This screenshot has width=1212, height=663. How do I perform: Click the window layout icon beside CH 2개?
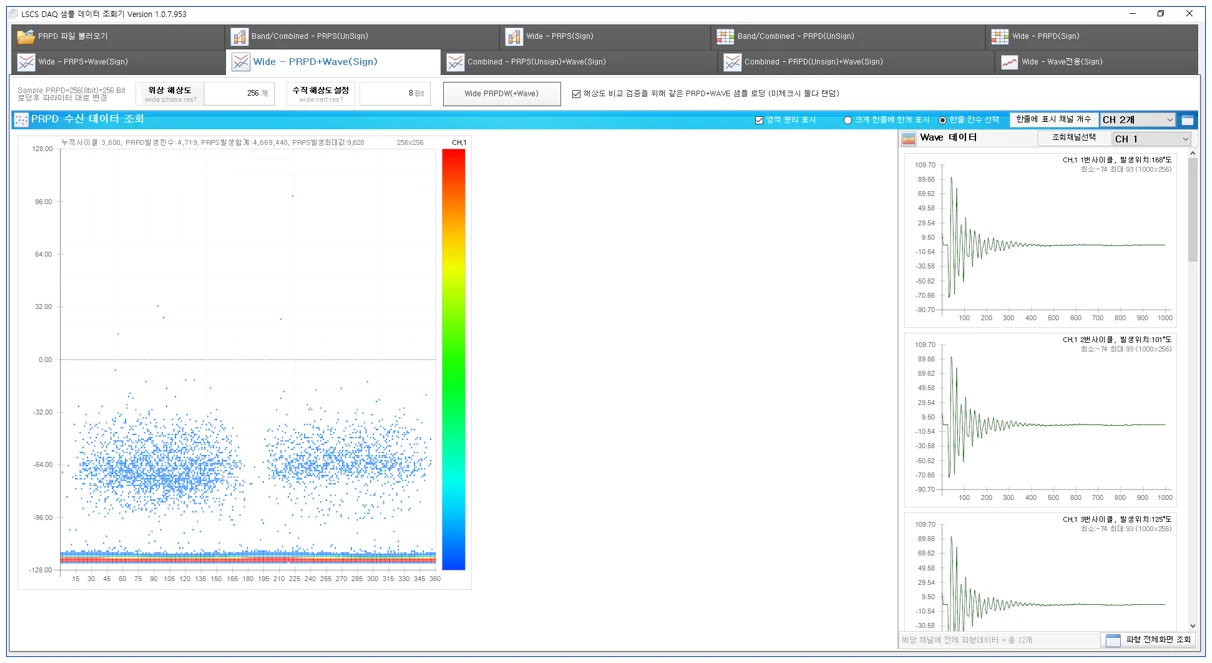[x=1187, y=120]
